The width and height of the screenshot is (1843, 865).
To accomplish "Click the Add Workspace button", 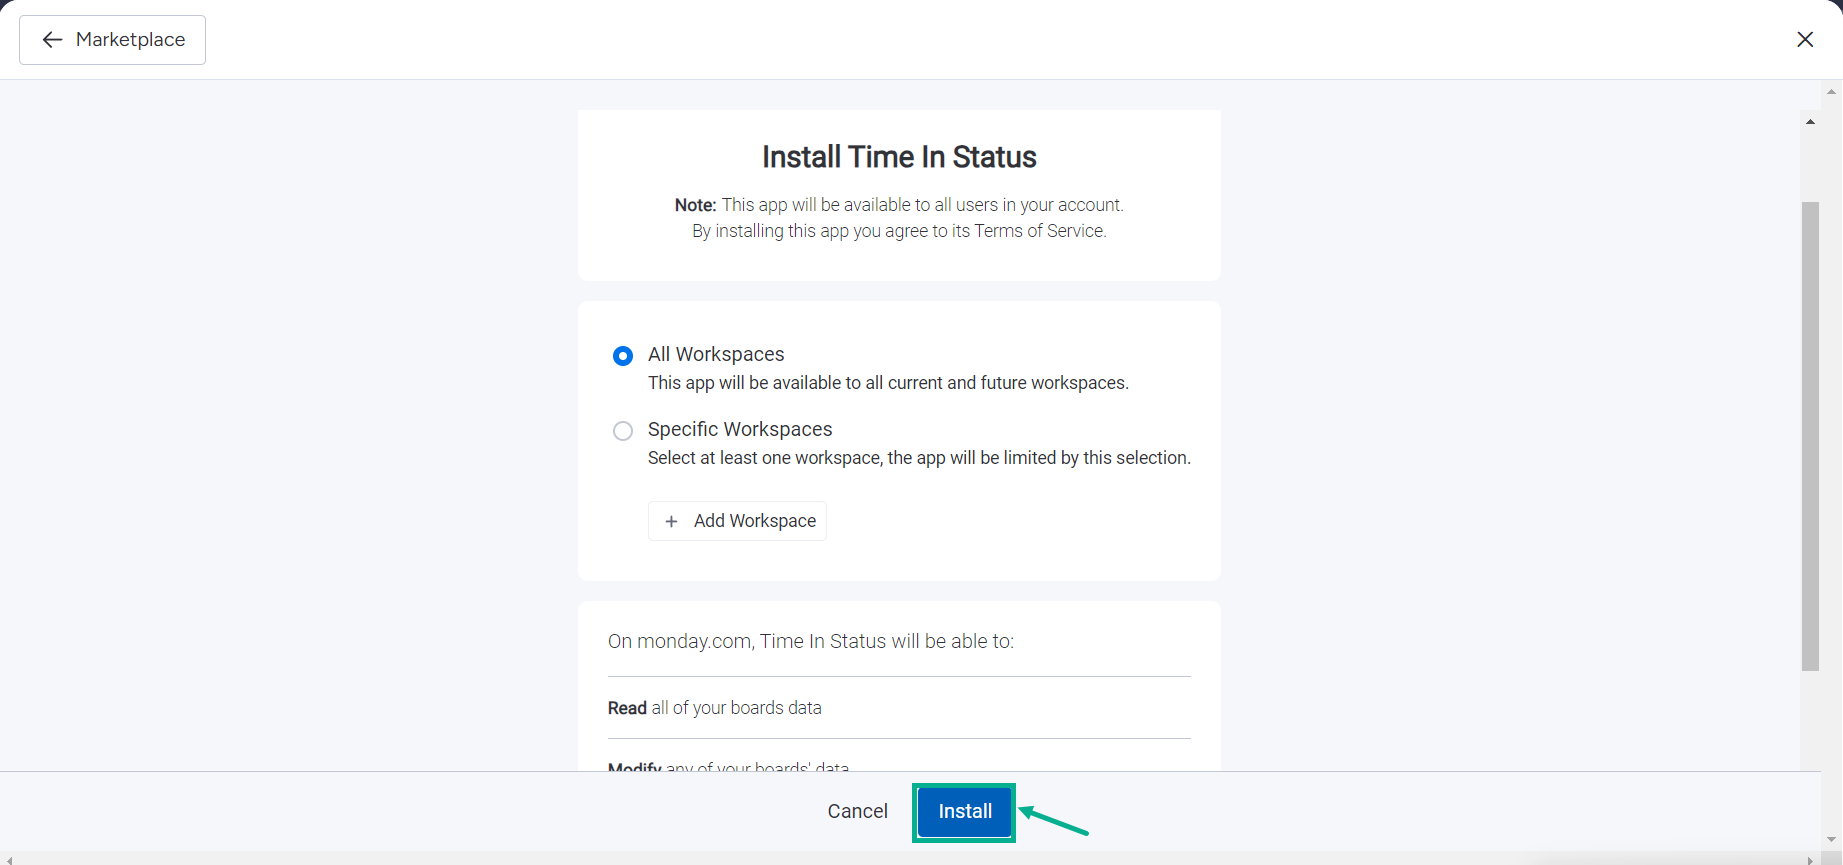I will (x=737, y=521).
